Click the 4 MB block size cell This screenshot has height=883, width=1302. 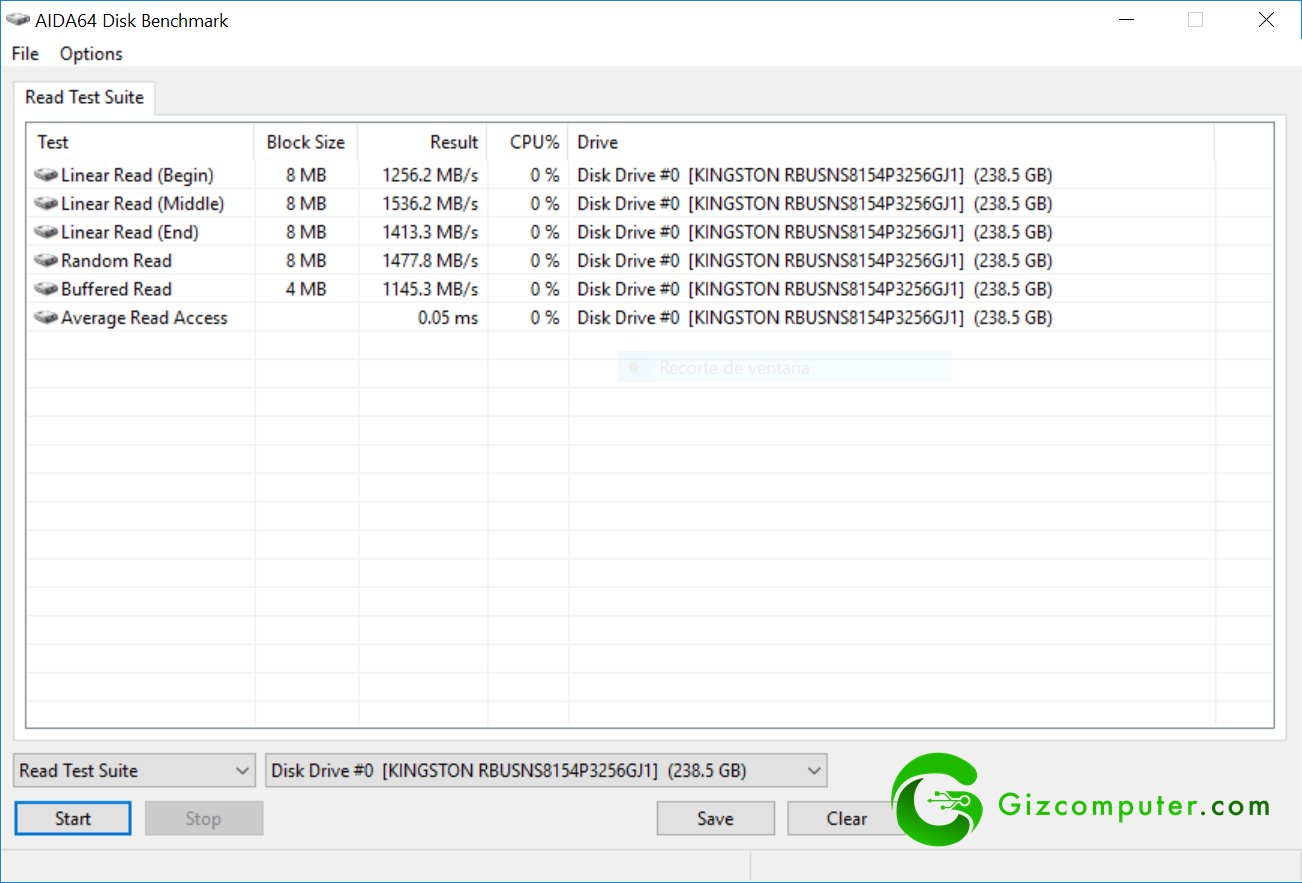coord(306,289)
